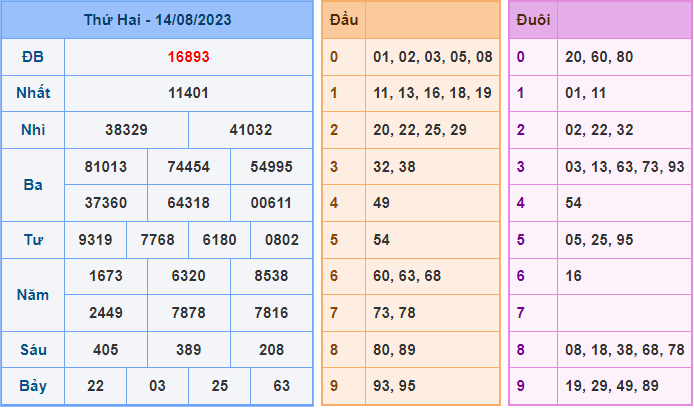Screen dimensions: 694x408
Task: Click the Đầu column header
Action: tap(344, 20)
